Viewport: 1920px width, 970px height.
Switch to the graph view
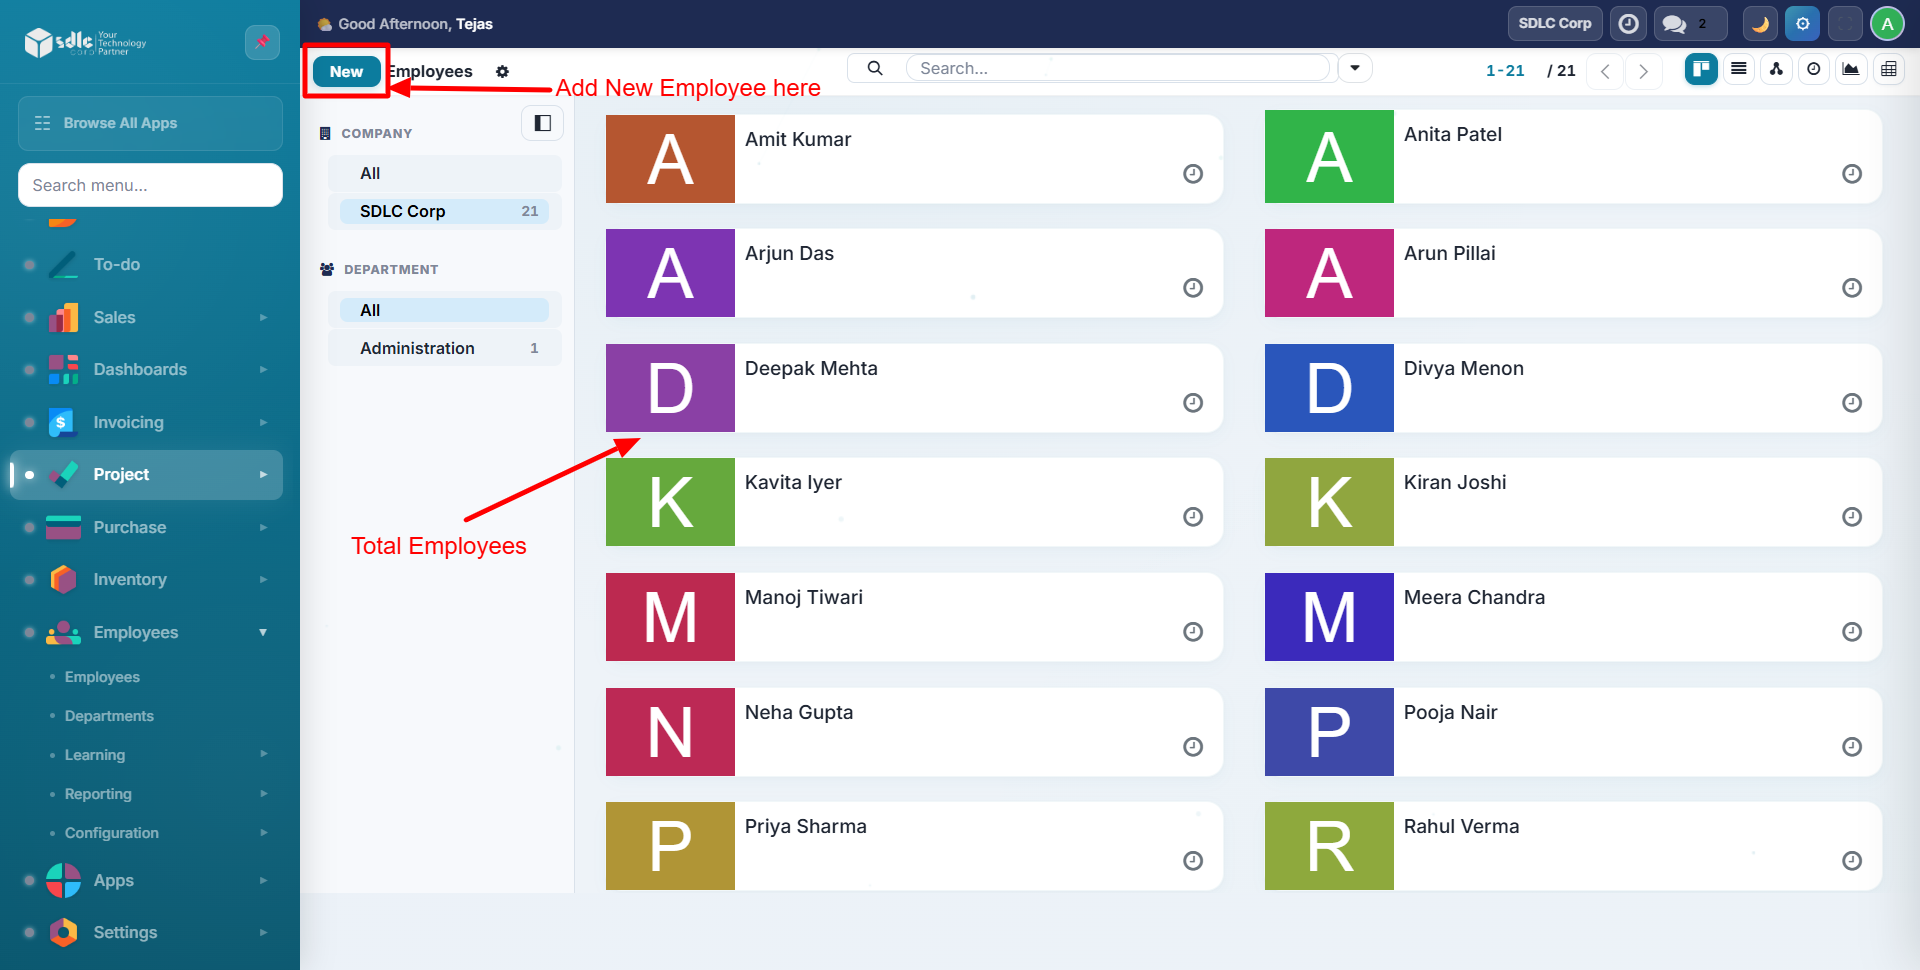coord(1851,69)
